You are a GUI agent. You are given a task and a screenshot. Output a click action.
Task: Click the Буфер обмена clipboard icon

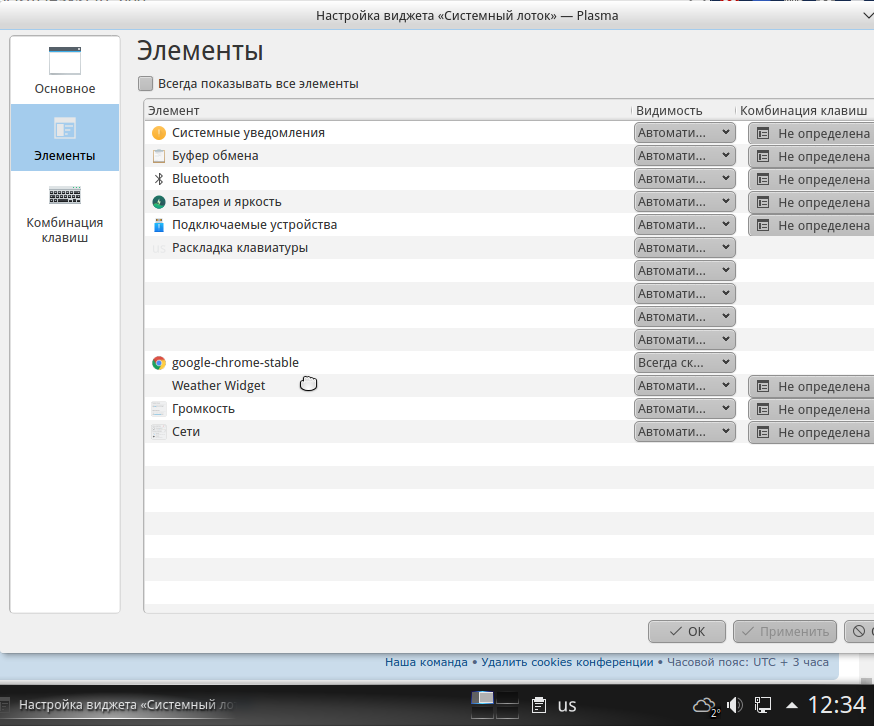coord(159,156)
